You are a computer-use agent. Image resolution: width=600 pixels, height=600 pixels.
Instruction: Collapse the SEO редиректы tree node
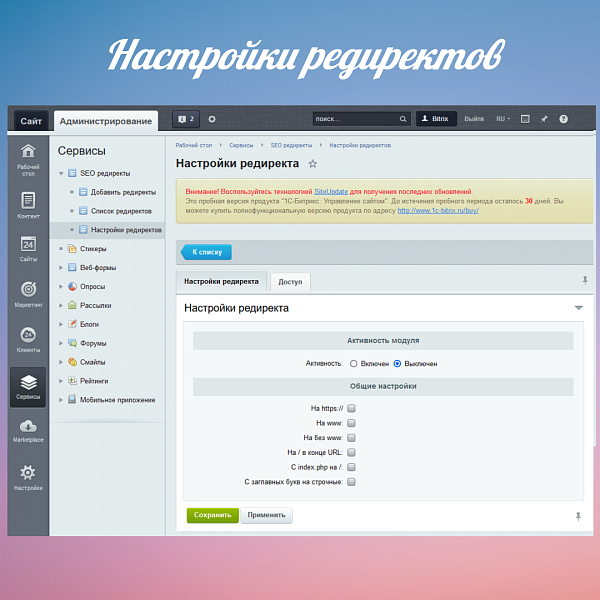(61, 173)
